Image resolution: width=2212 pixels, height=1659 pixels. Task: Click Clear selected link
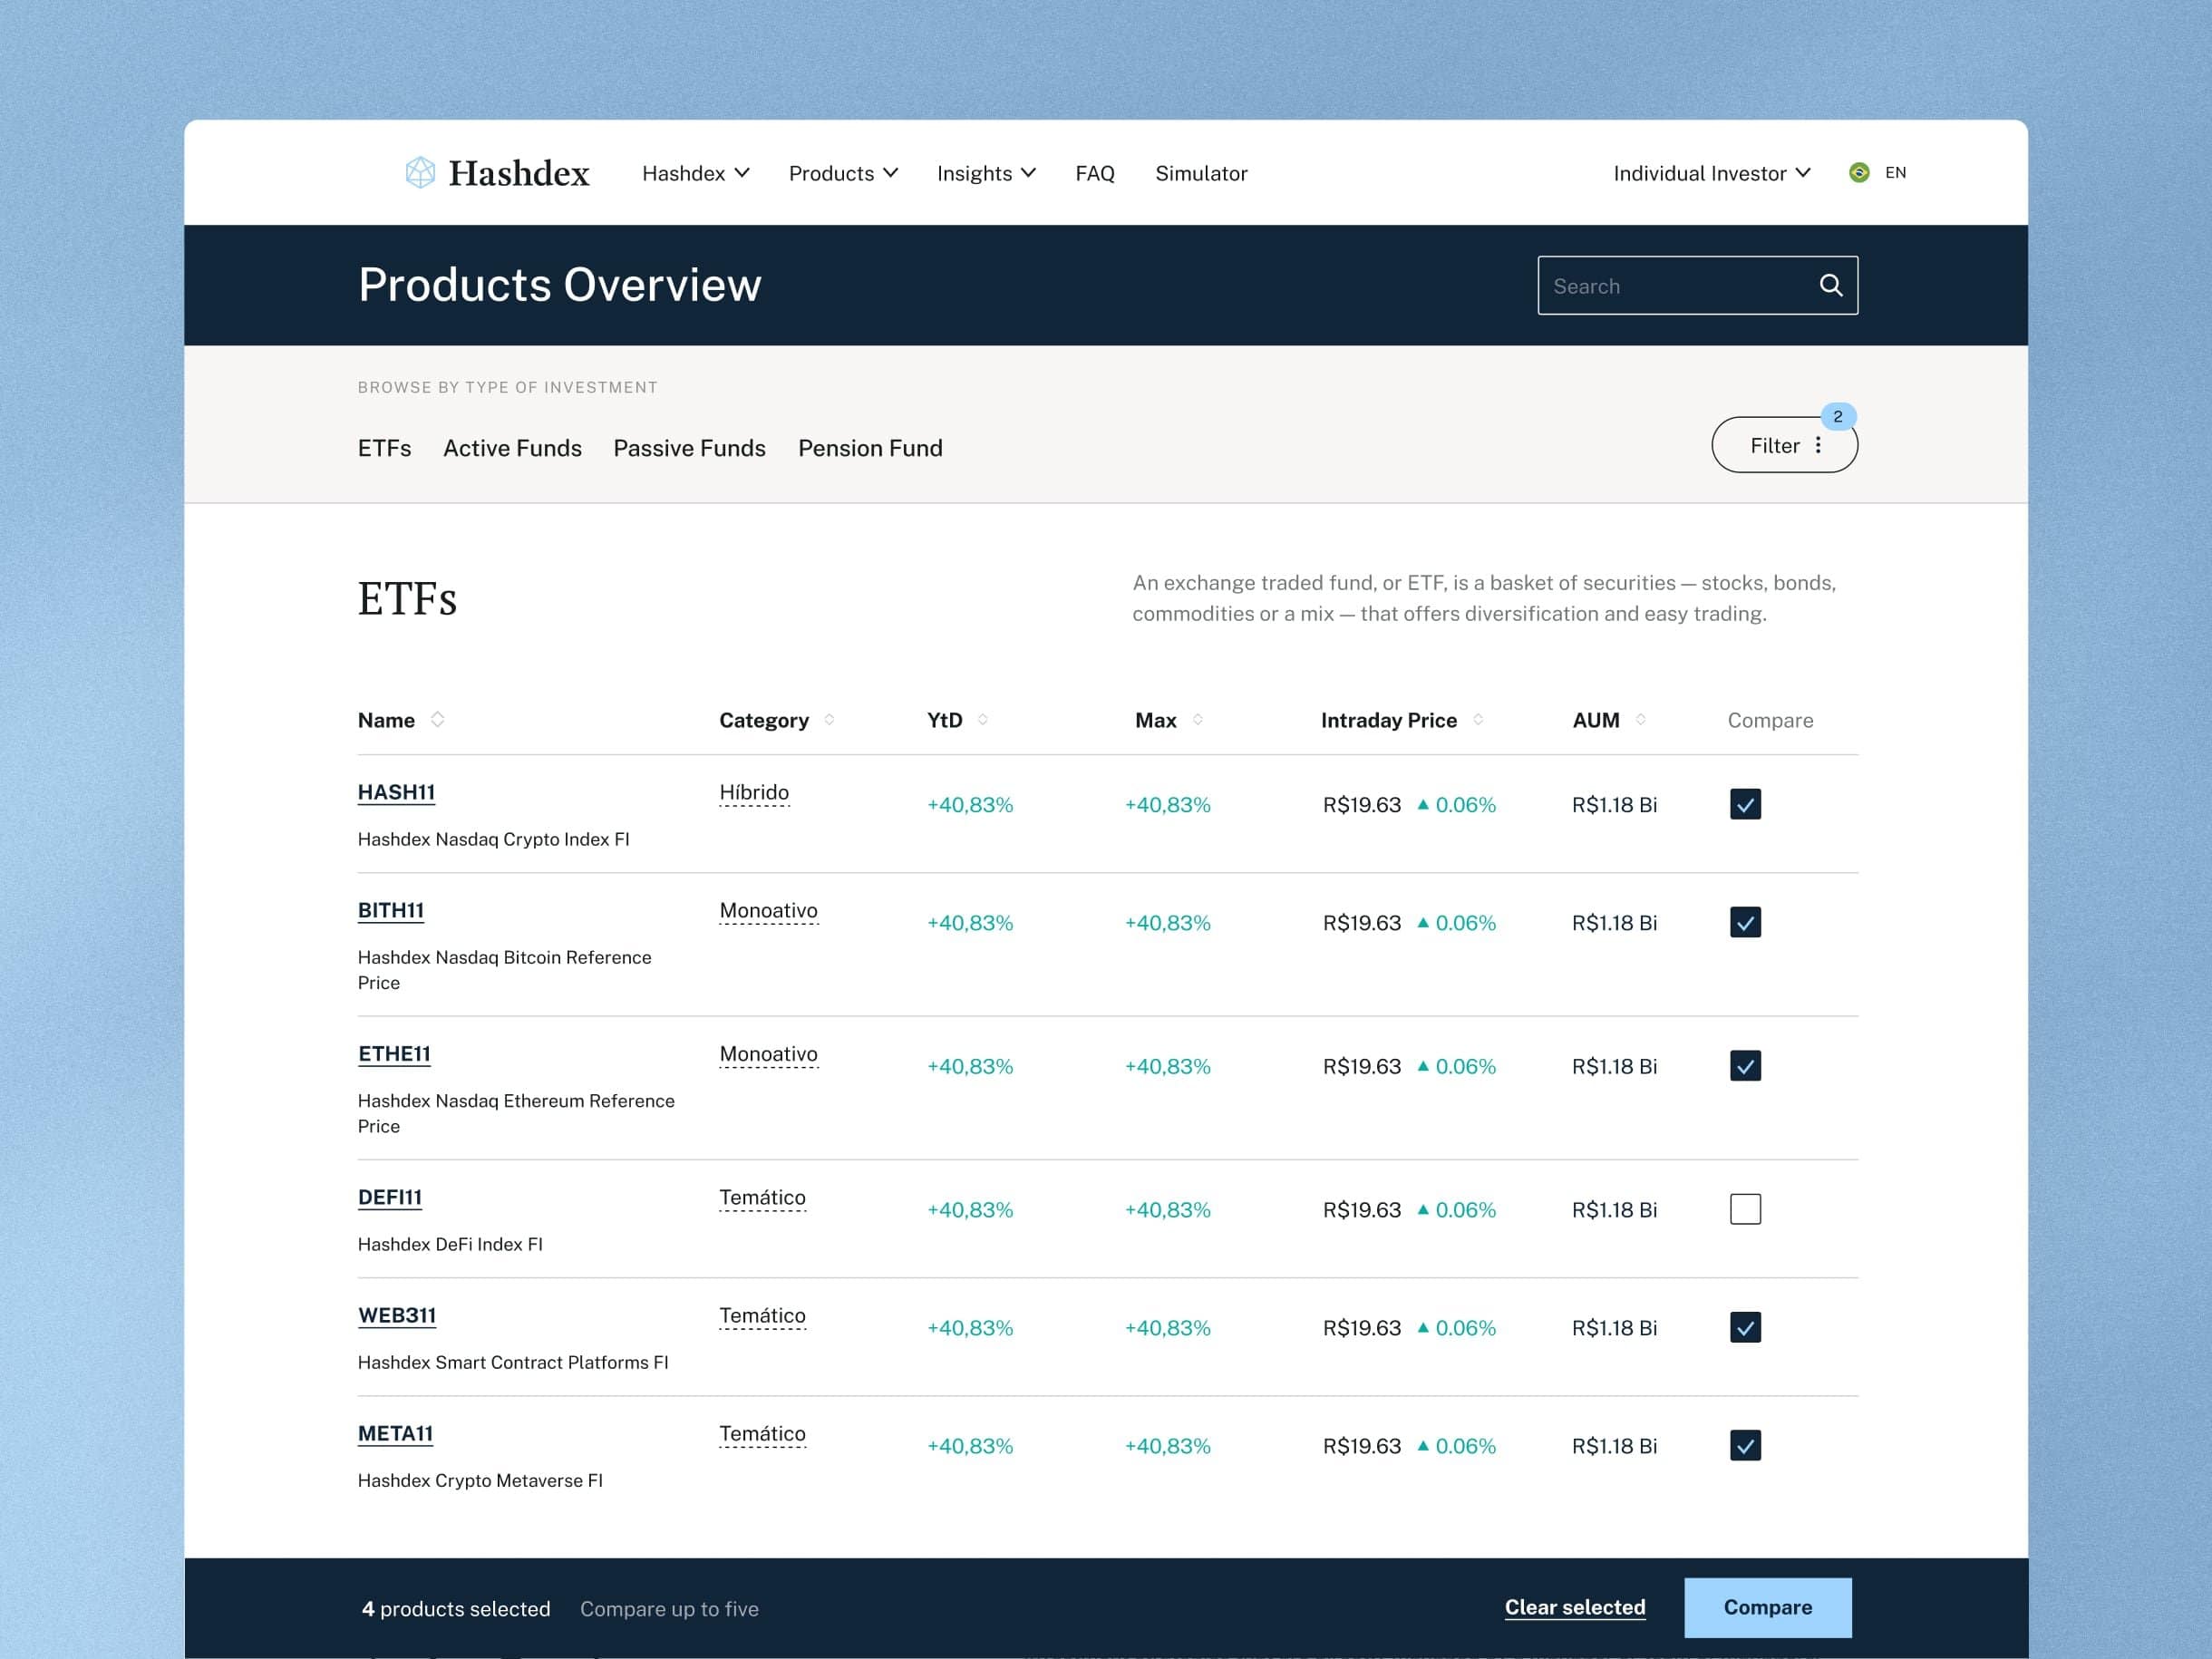click(x=1575, y=1607)
